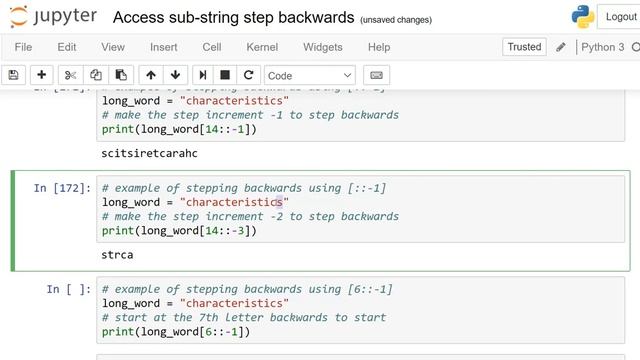This screenshot has height=360, width=640.
Task: Click comment '# make the step increment -1'
Action: click(x=192, y=115)
